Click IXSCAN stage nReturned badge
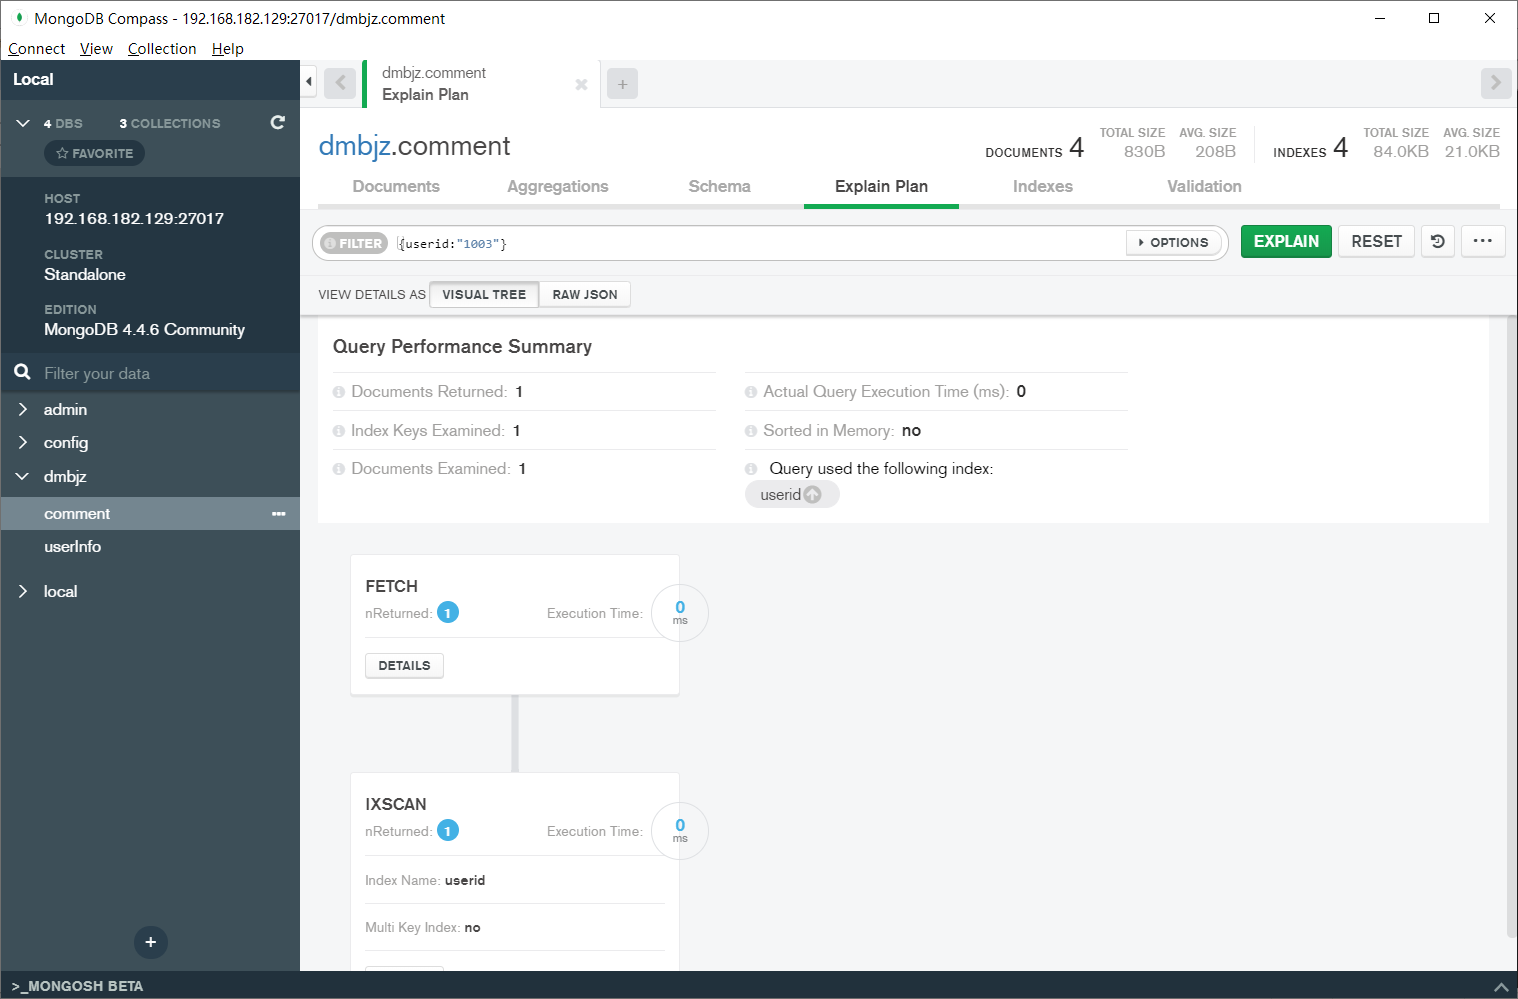Image resolution: width=1518 pixels, height=999 pixels. pyautogui.click(x=448, y=831)
